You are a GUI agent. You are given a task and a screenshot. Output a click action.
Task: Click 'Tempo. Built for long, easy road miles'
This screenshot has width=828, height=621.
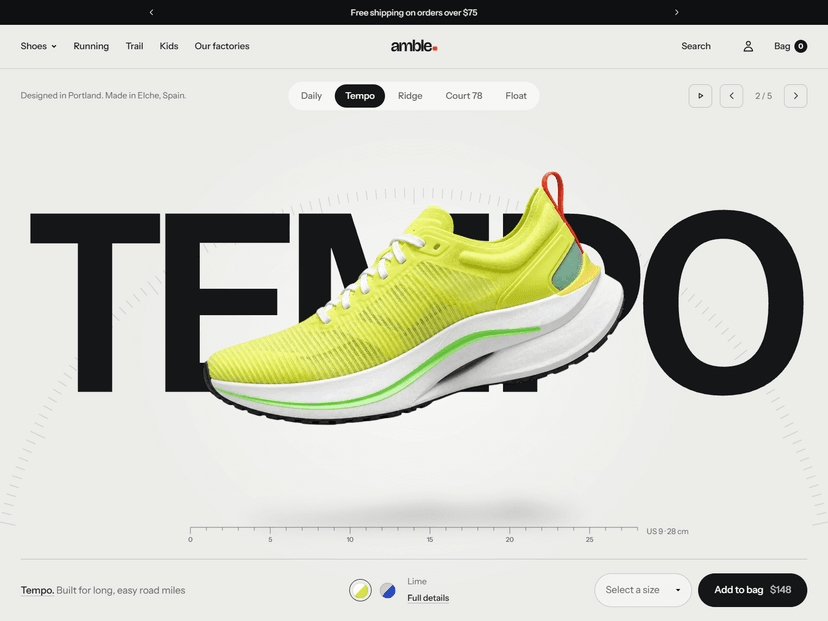click(103, 590)
